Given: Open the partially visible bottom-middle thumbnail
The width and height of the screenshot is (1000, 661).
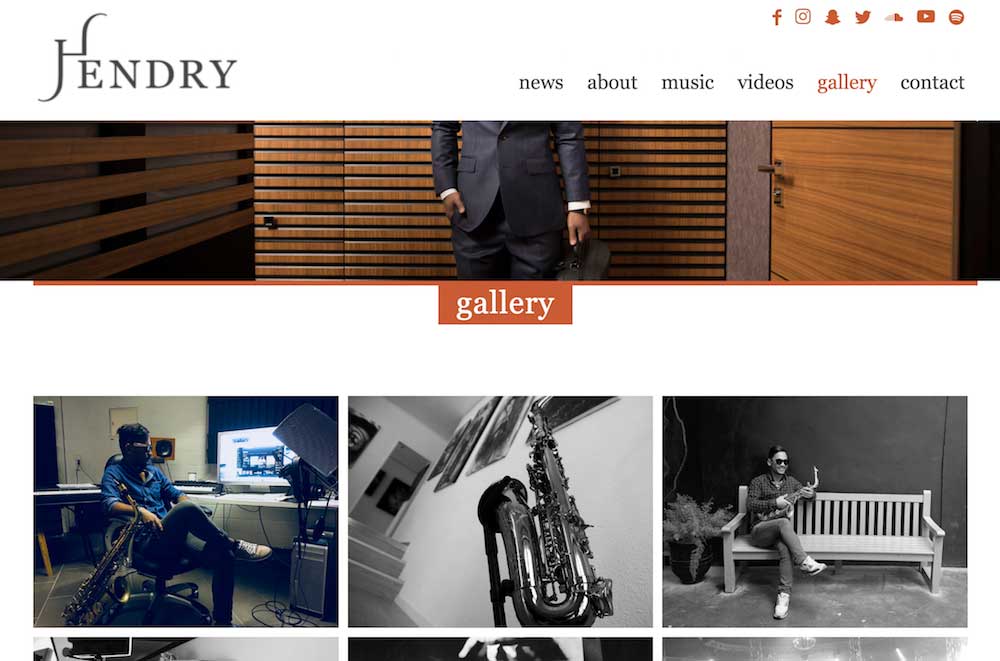Looking at the screenshot, I should pos(501,649).
